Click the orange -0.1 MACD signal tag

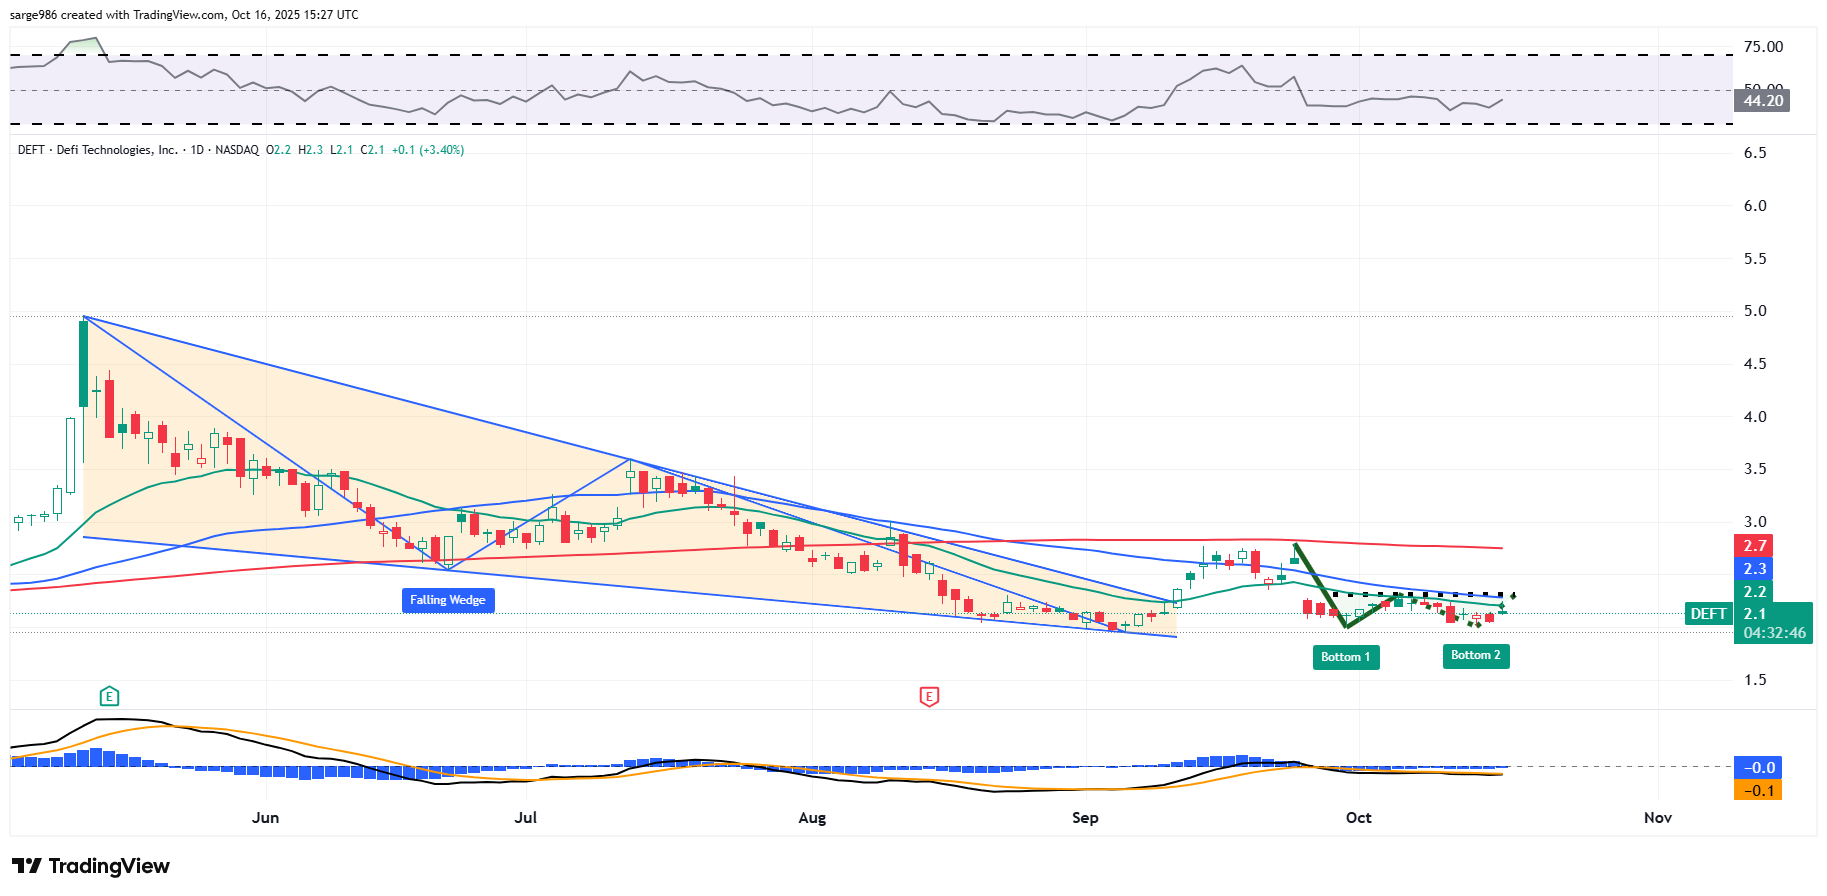[1759, 791]
